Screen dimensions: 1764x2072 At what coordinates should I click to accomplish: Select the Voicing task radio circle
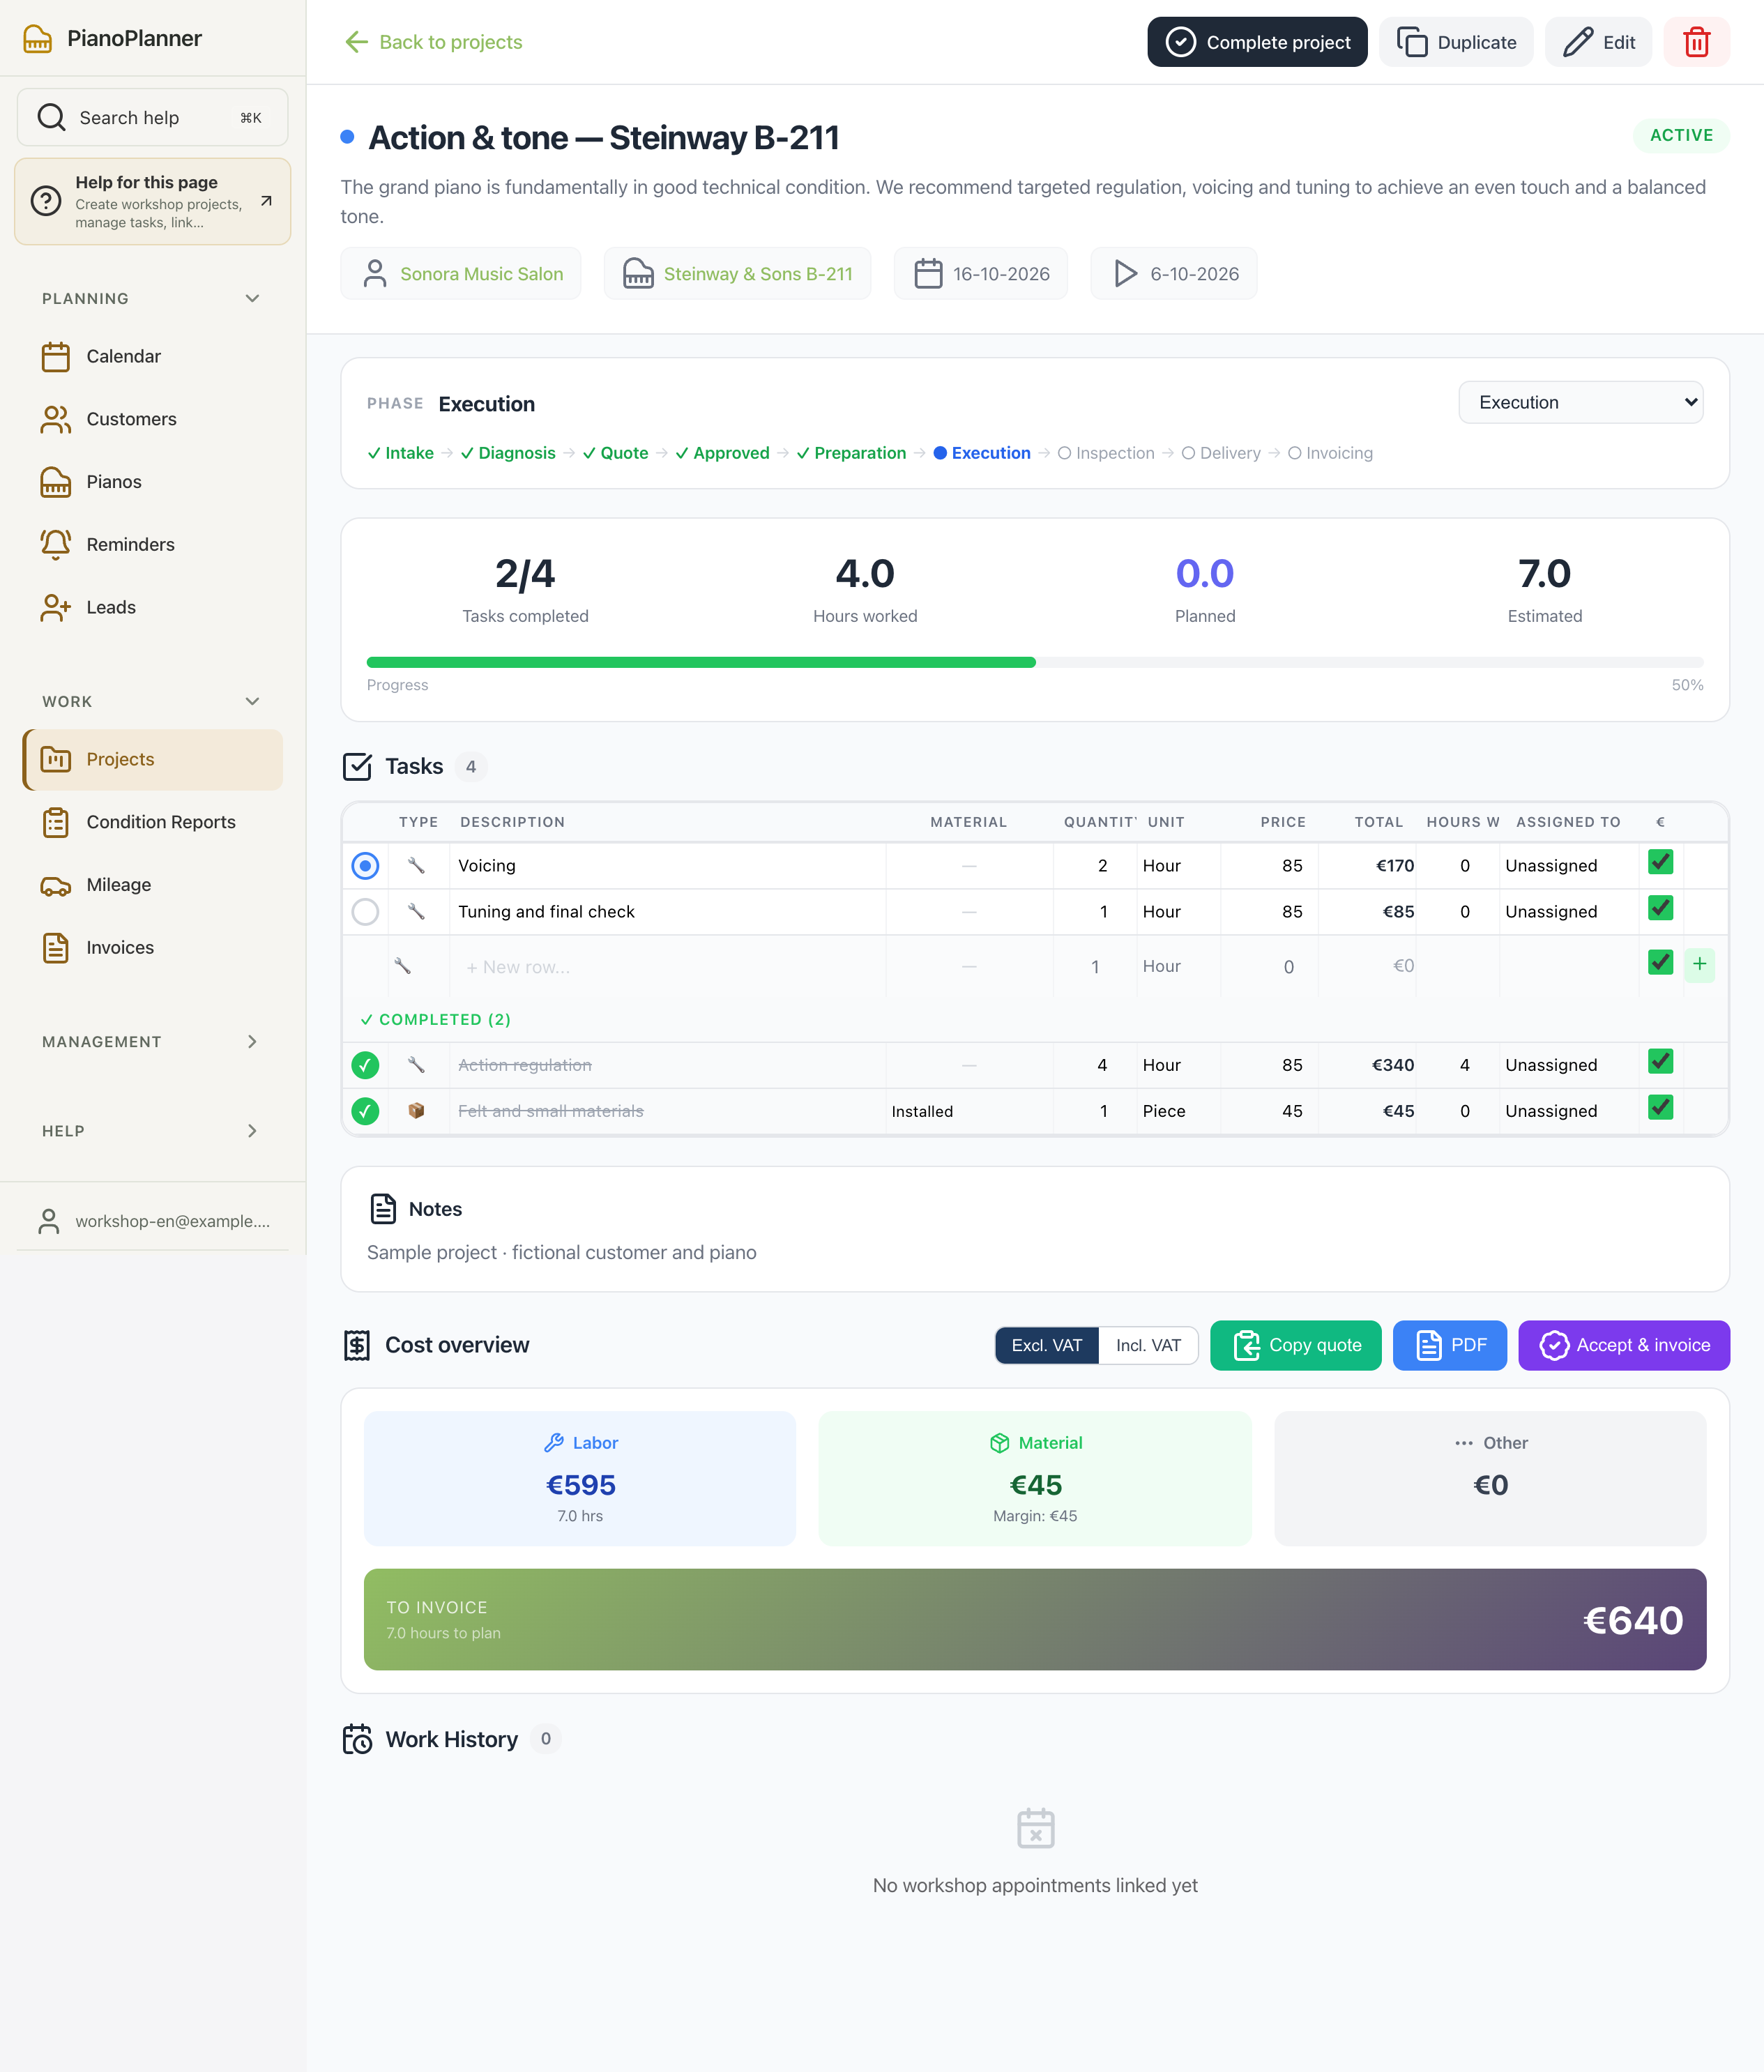366,865
